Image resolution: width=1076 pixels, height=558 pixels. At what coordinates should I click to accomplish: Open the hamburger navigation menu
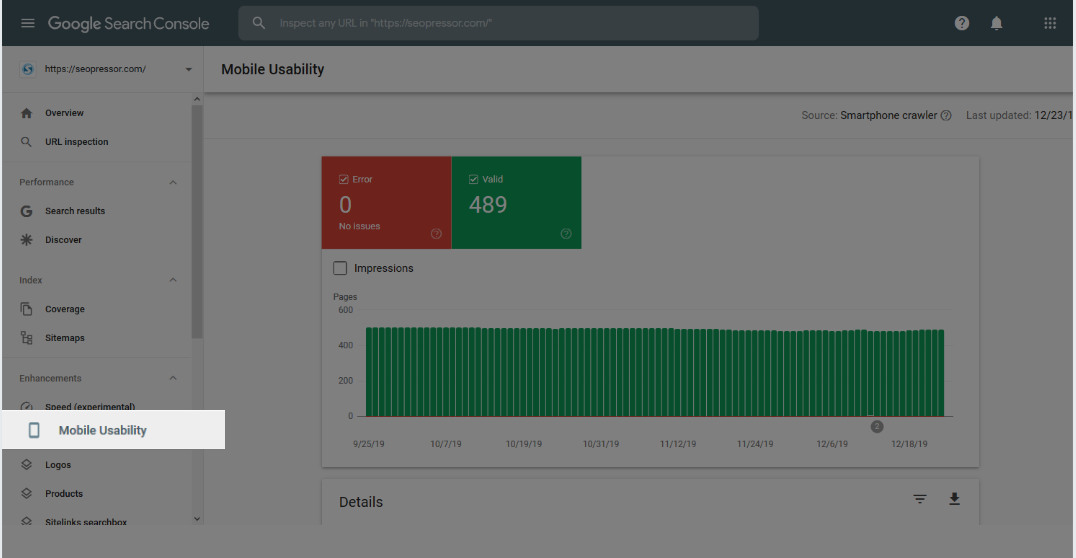(27, 23)
